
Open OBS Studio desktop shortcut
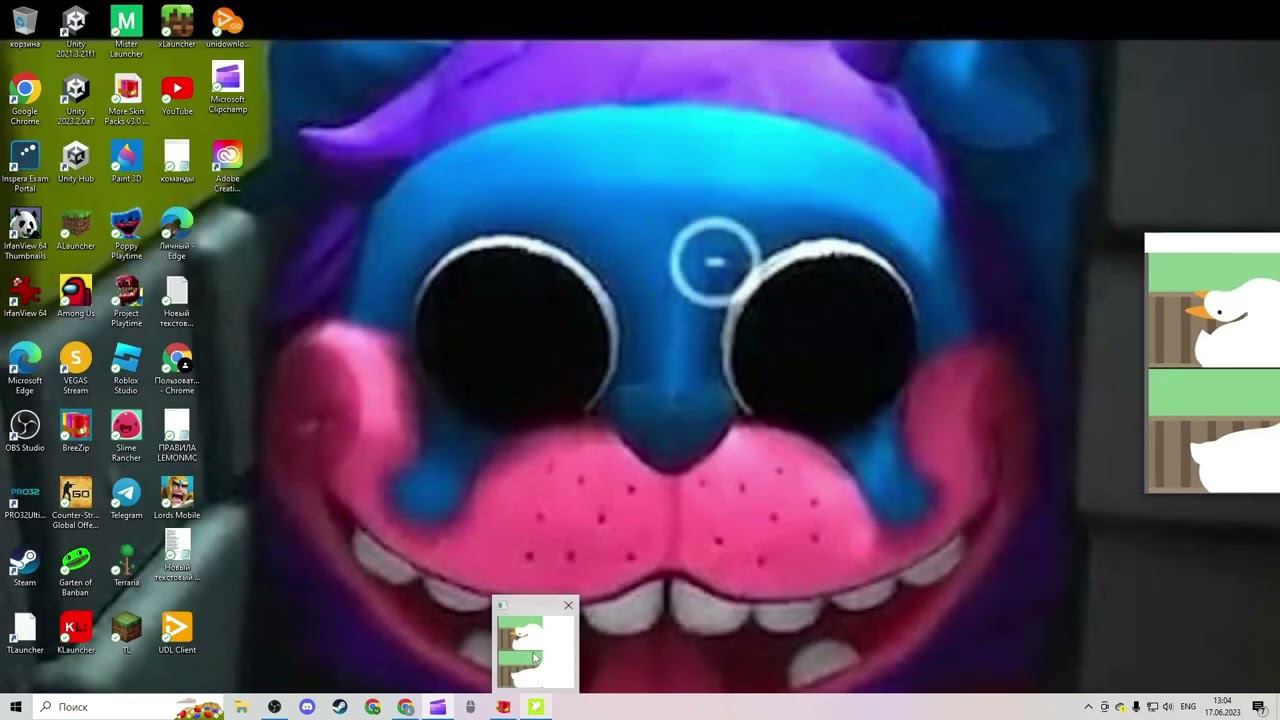[25, 431]
